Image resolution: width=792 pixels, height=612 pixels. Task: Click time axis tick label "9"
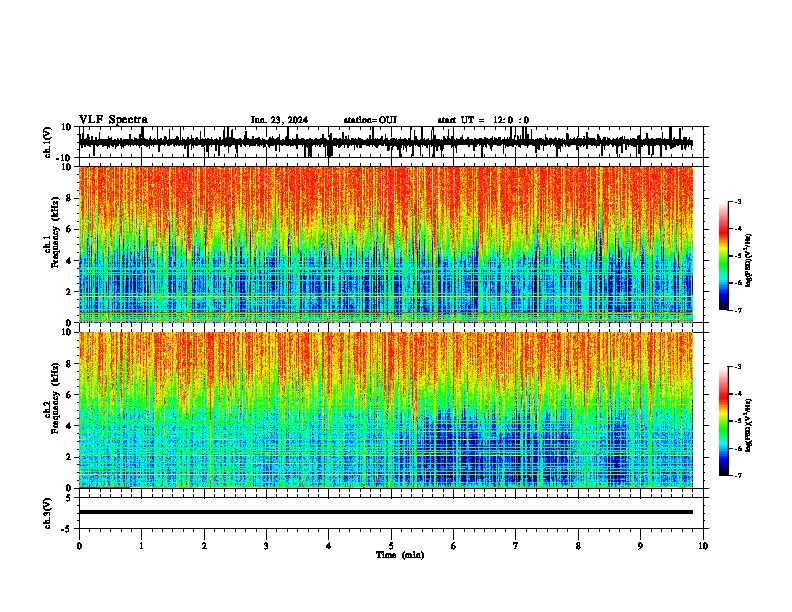[640, 546]
